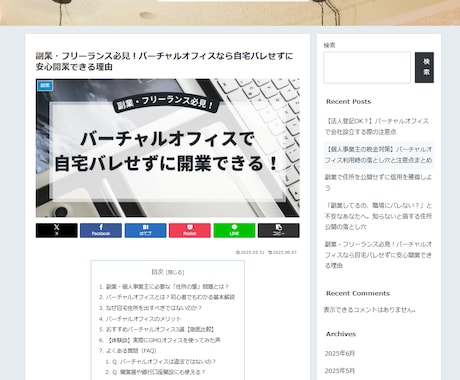Viewport: 460px width, 380px height.
Task: Open the 2025年6月 archive
Action: 340,353
